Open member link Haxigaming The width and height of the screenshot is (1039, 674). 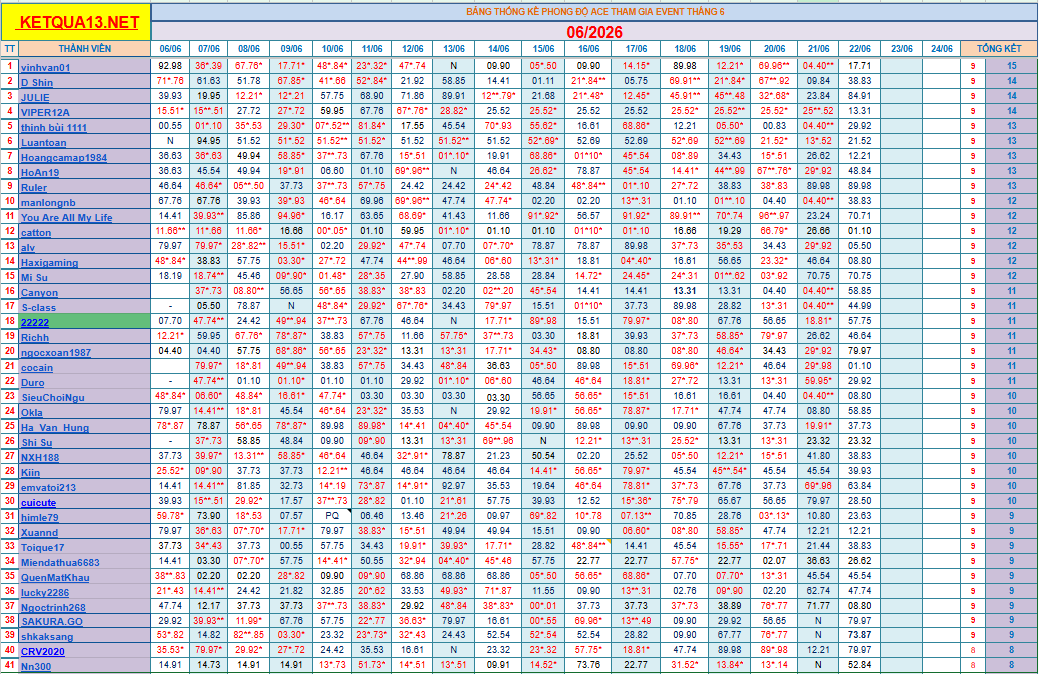pos(49,262)
